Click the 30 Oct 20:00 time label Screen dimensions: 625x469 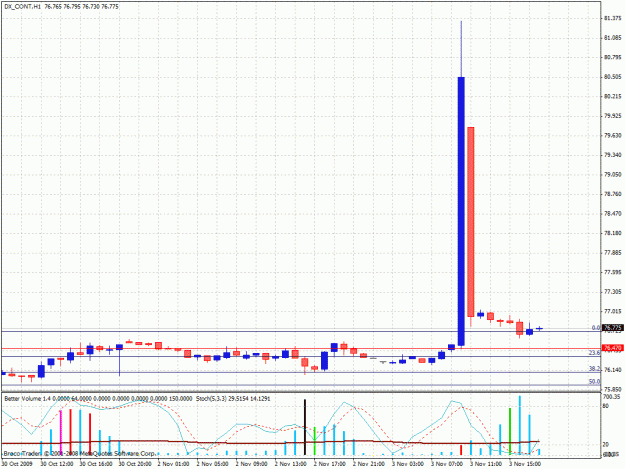click(135, 464)
